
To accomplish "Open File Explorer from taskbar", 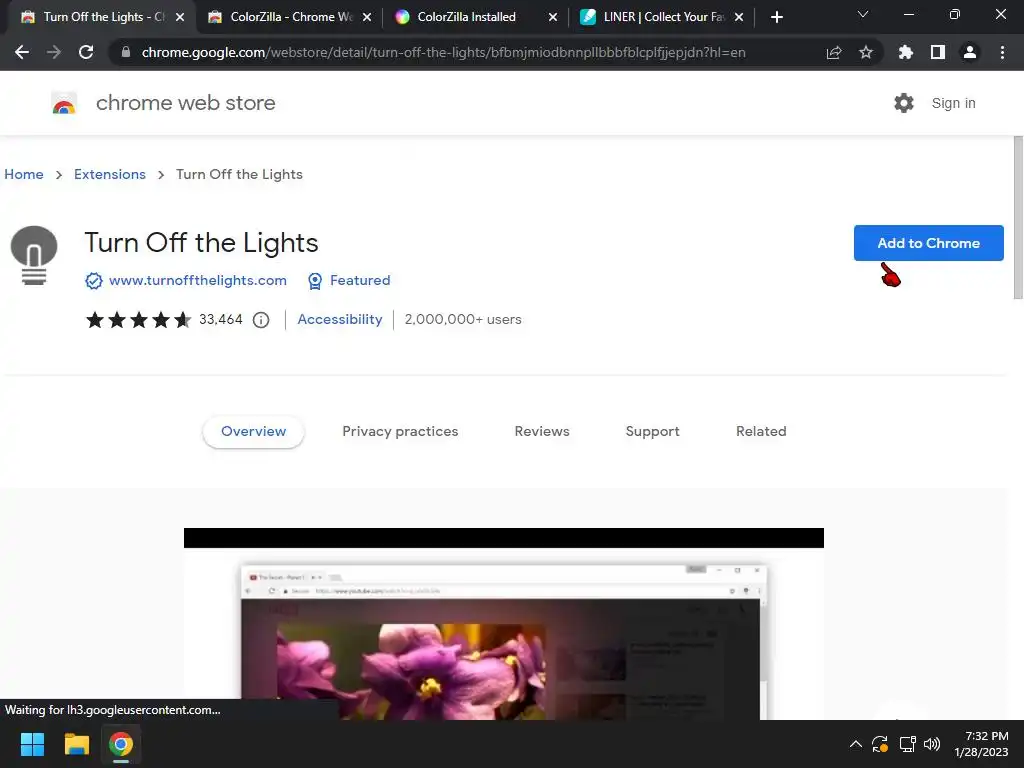I will tap(76, 744).
